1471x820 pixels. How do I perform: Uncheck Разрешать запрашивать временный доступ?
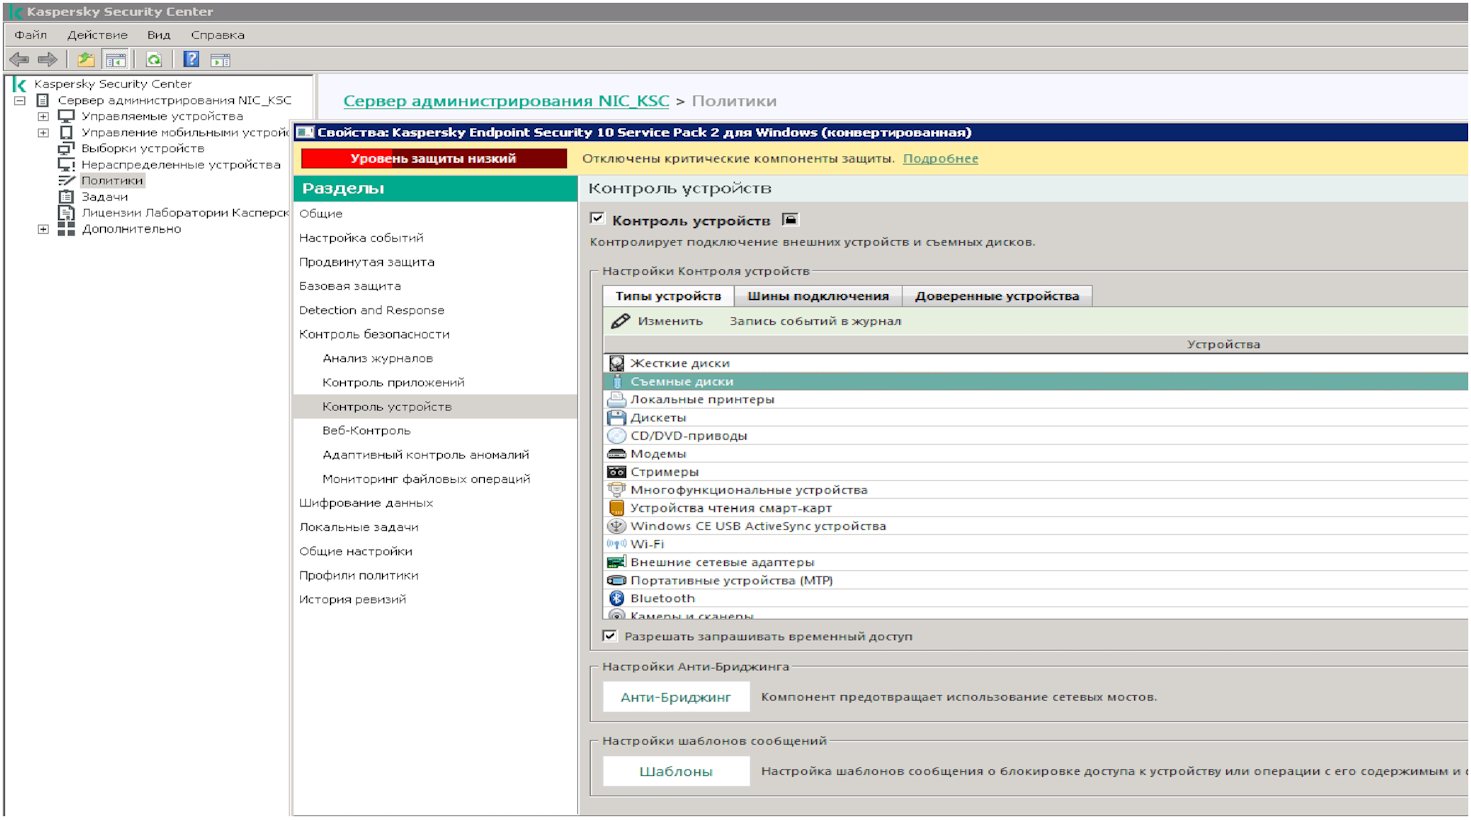[x=609, y=636]
